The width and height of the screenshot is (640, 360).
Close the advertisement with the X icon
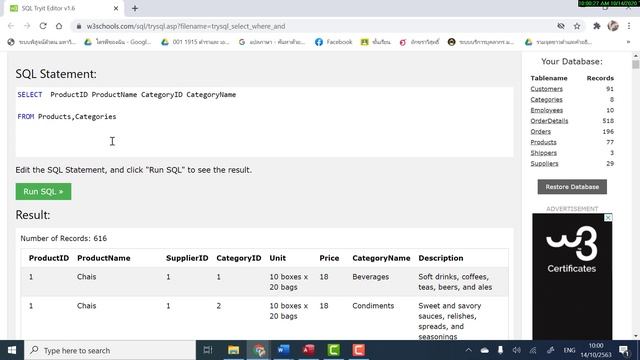[x=608, y=218]
